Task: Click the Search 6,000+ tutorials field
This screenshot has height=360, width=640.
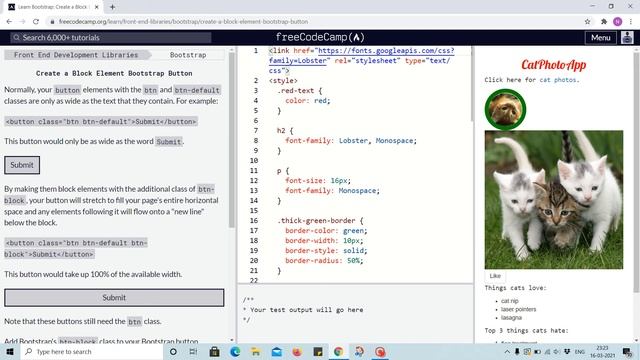Action: (111, 38)
